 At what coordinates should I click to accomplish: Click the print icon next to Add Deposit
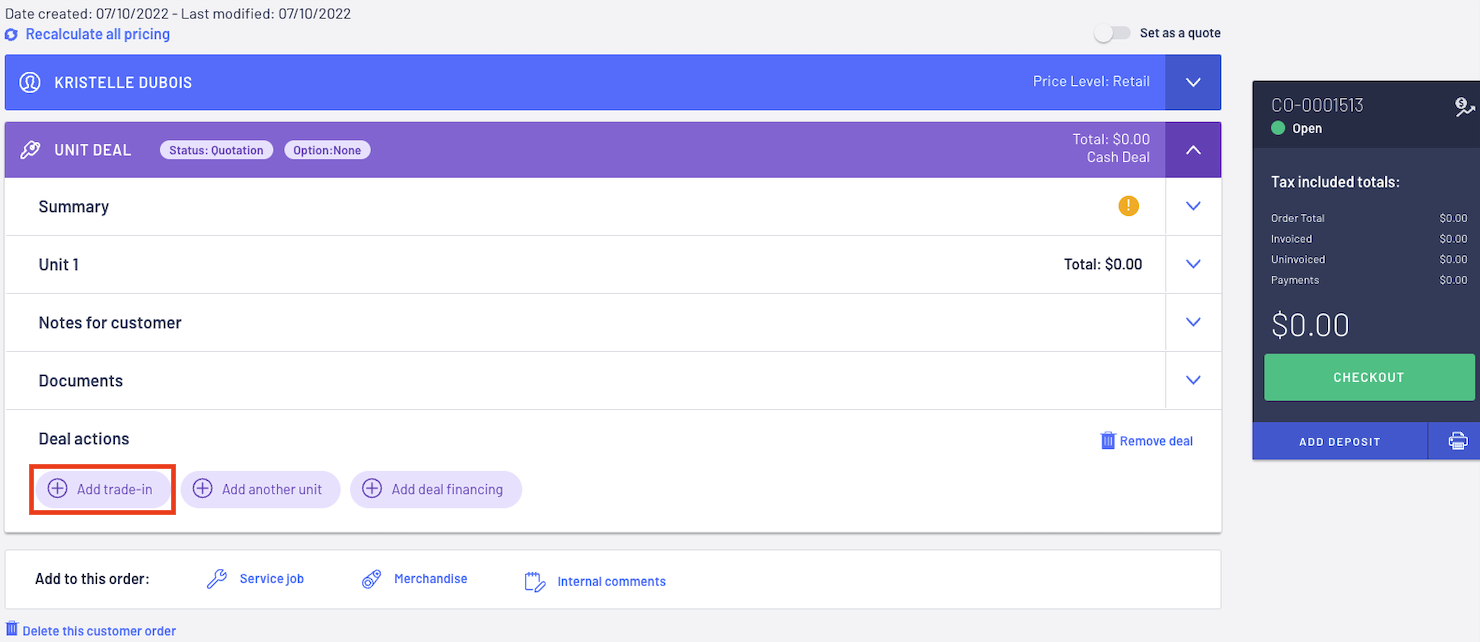1458,441
